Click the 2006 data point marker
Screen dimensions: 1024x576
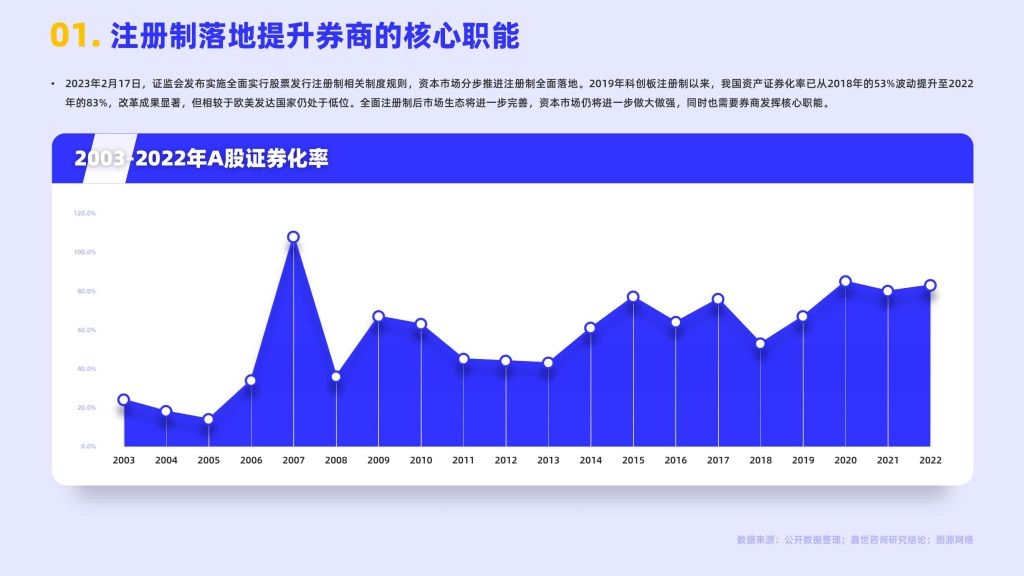(251, 381)
